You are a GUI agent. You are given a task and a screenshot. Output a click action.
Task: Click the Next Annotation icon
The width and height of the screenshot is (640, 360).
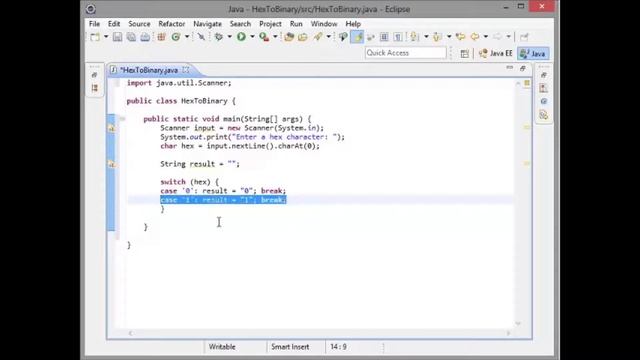coord(414,37)
